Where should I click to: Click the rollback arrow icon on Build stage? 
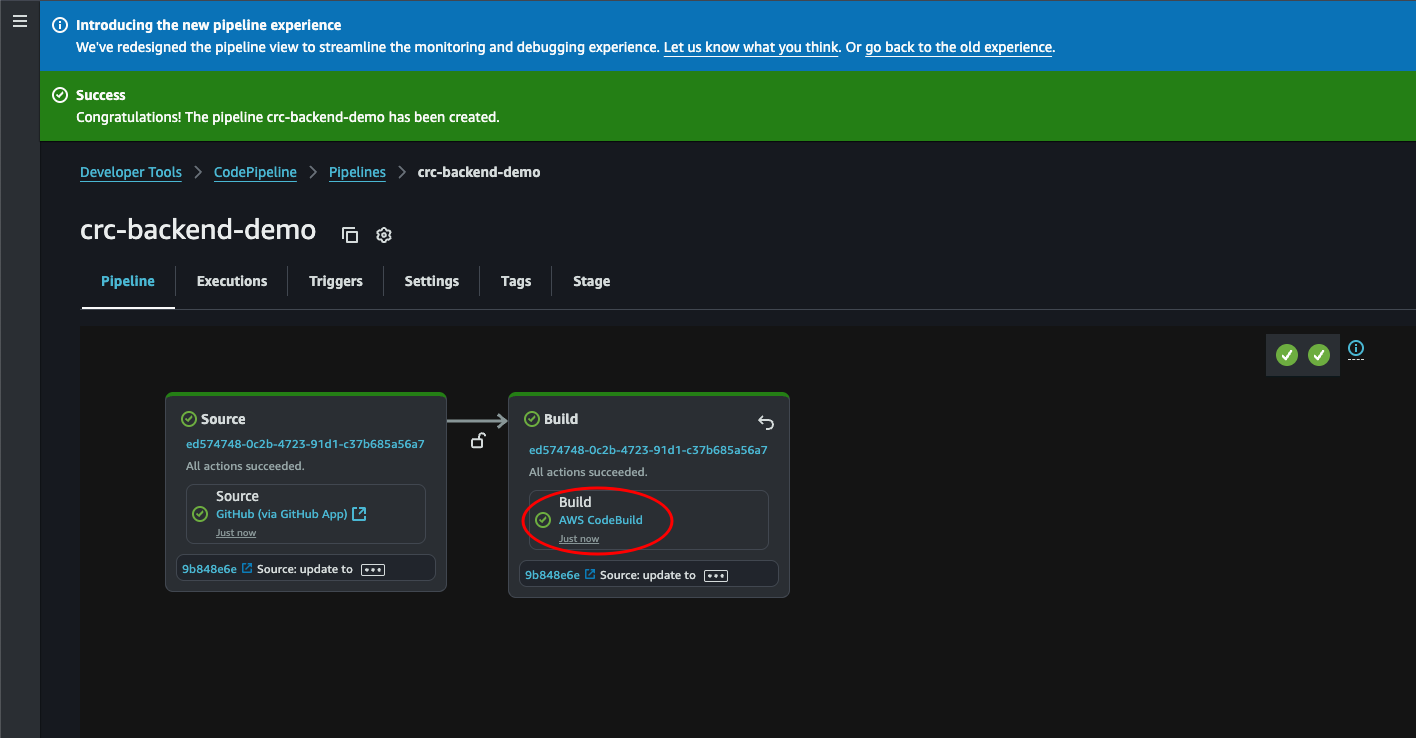pyautogui.click(x=766, y=422)
